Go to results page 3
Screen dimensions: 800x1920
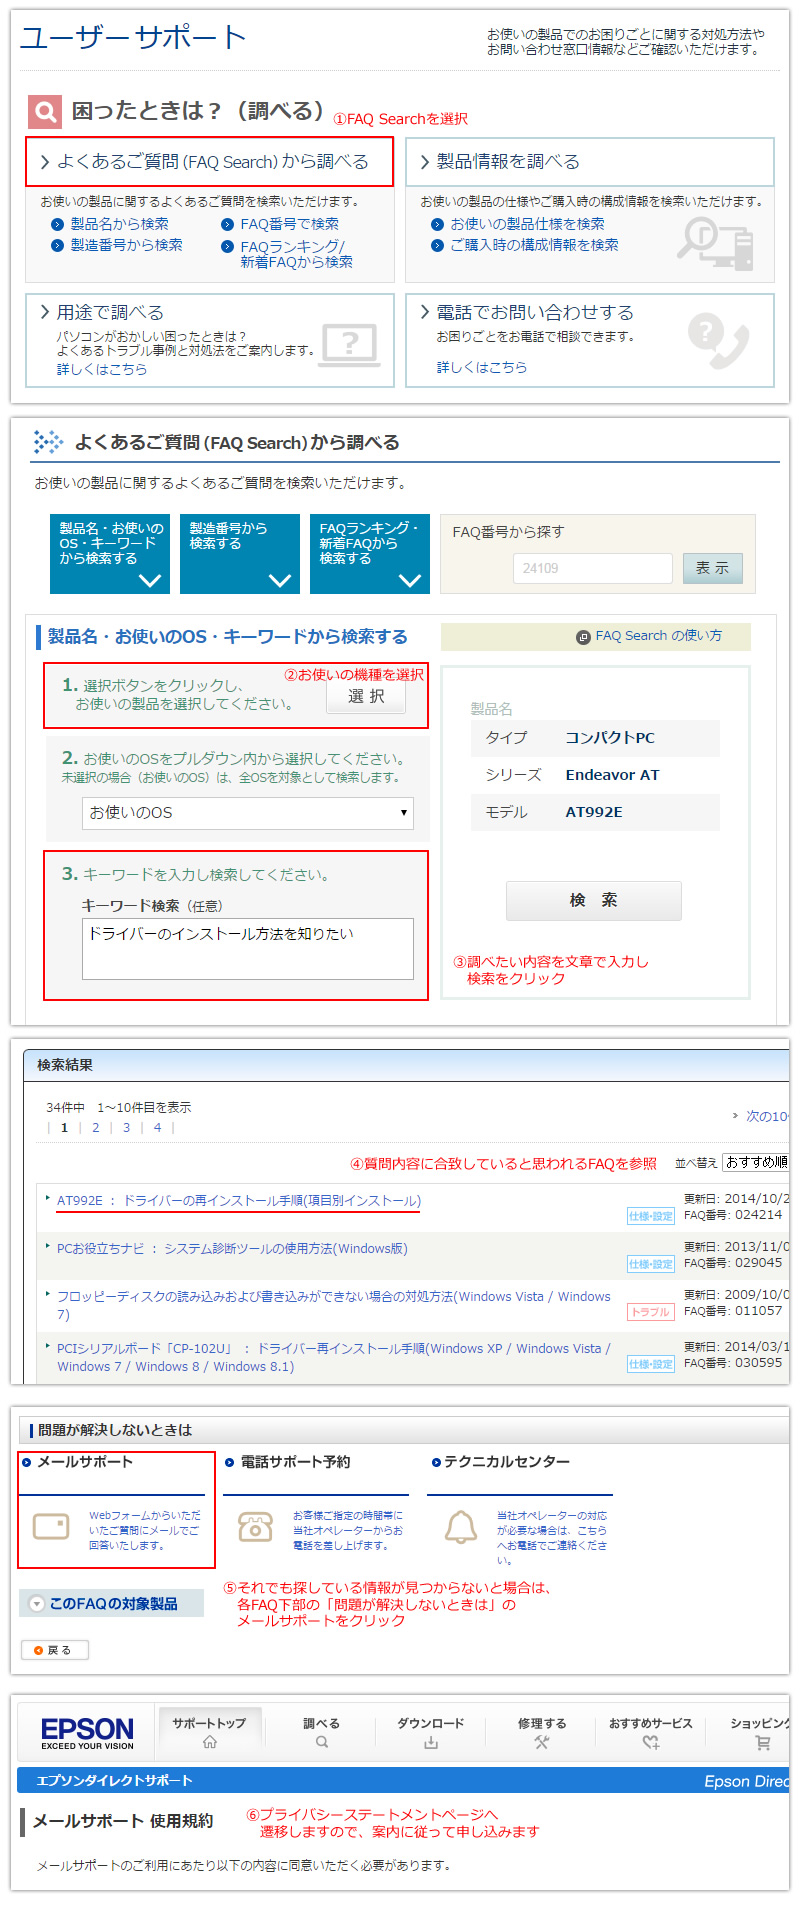[126, 1128]
